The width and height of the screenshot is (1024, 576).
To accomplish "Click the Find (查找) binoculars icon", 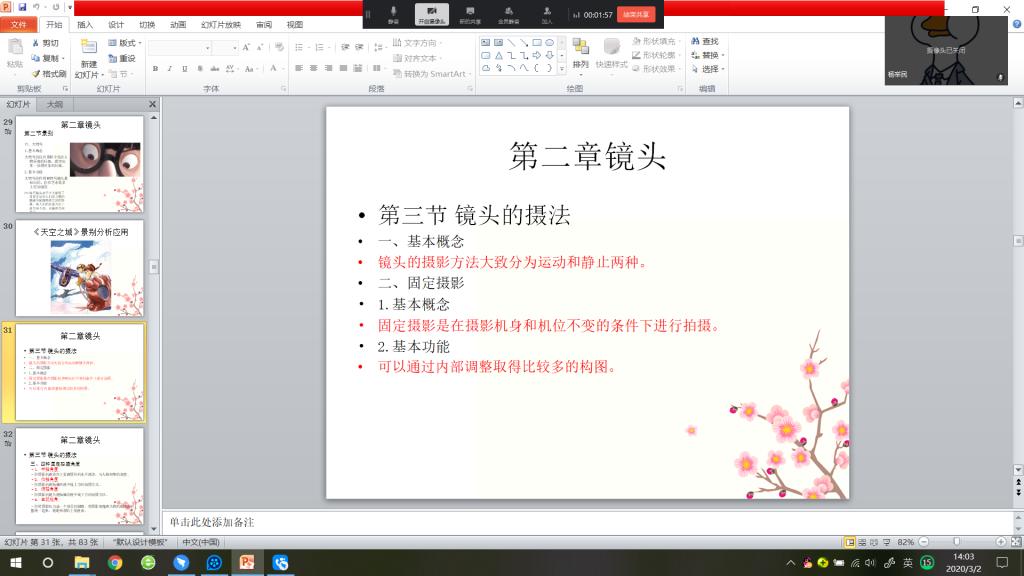I will coord(695,42).
